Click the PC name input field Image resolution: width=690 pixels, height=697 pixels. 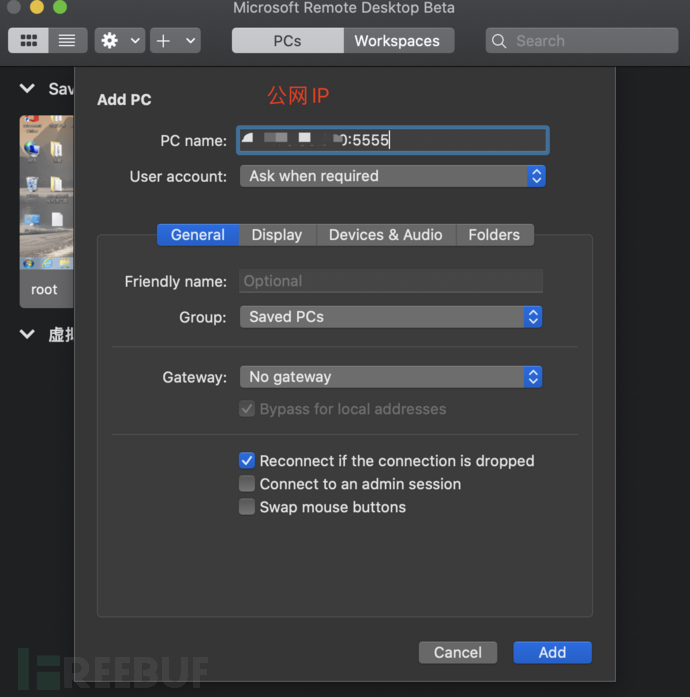393,140
